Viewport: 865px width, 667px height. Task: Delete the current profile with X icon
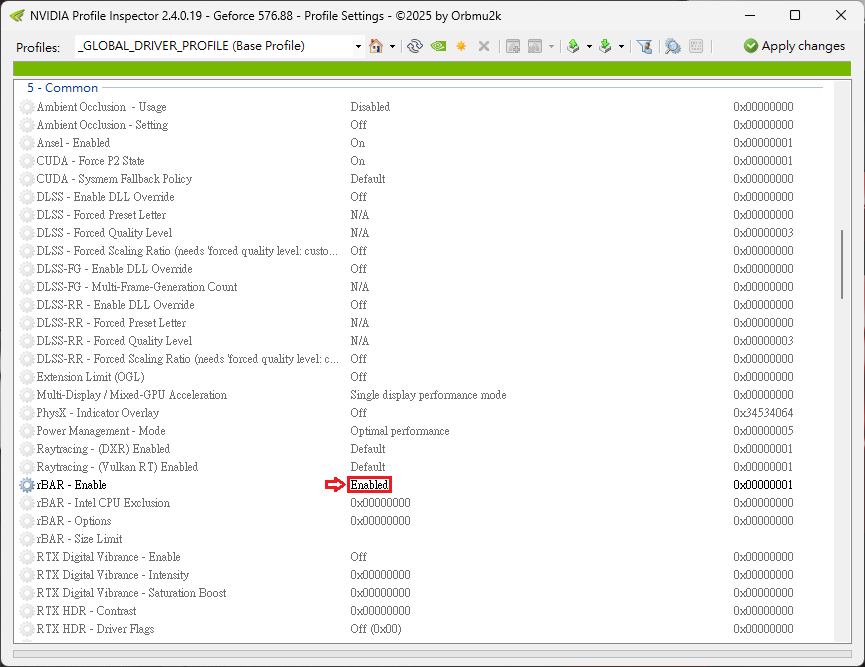pyautogui.click(x=484, y=46)
